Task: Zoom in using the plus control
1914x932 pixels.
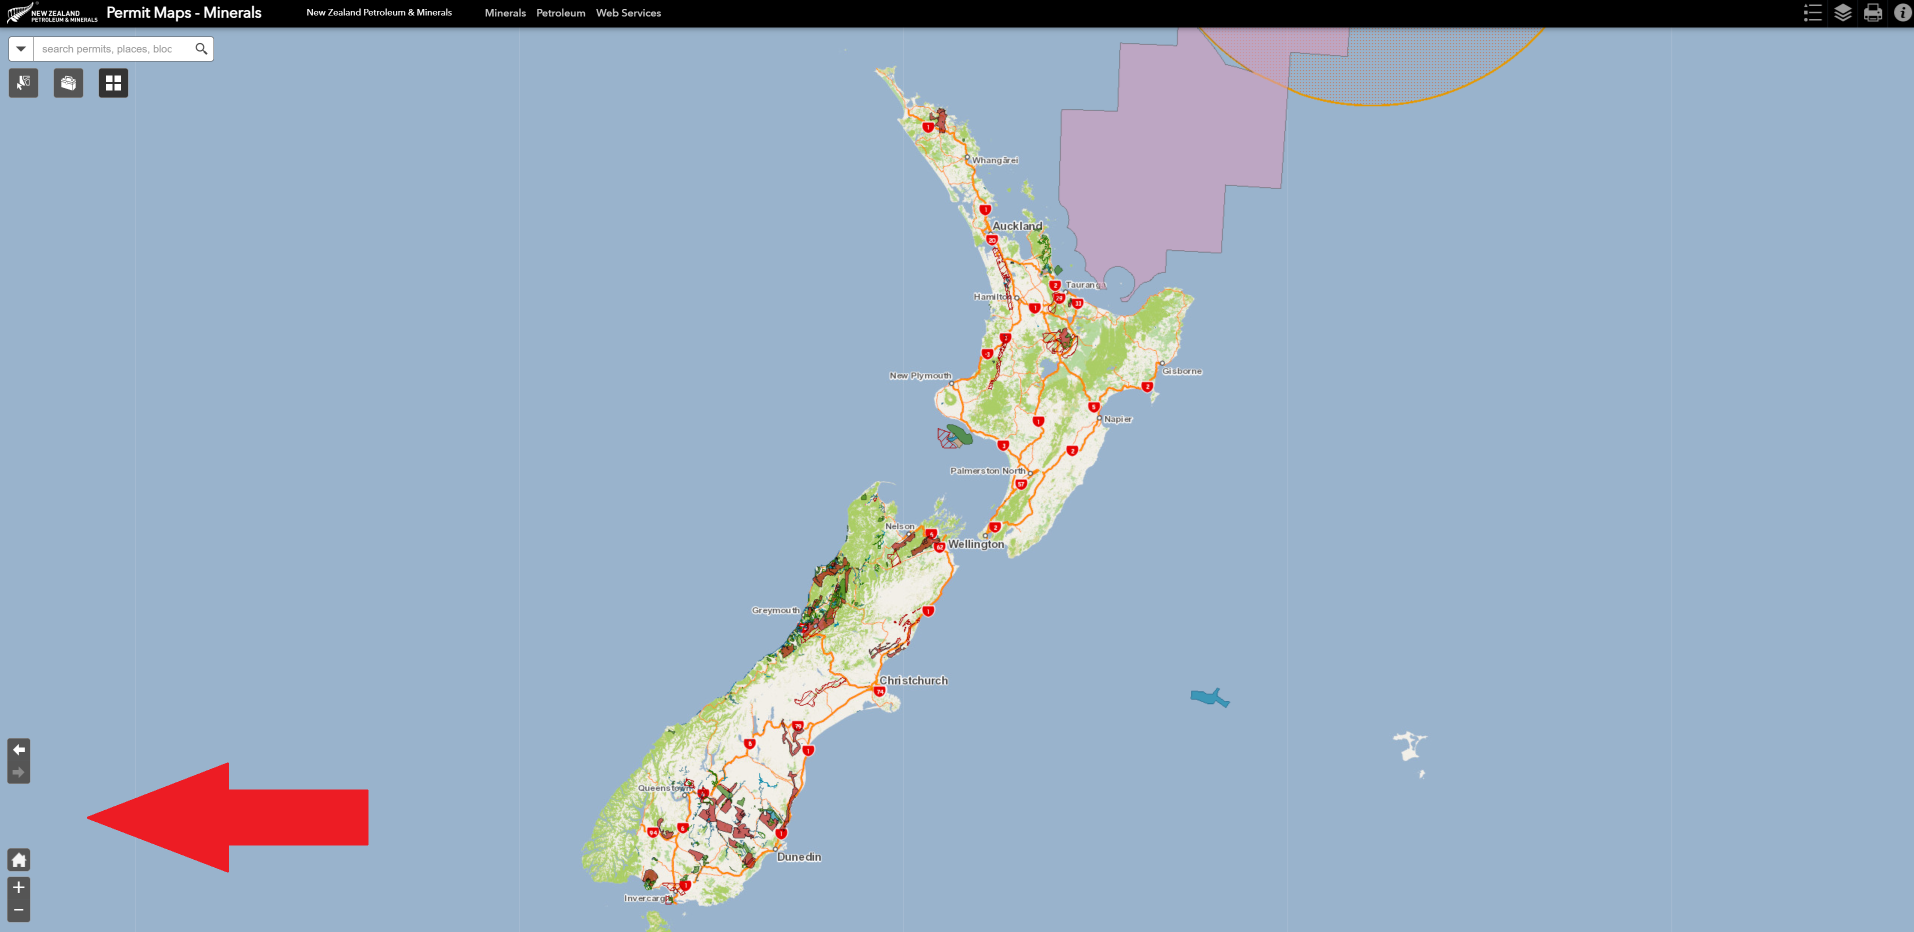Action: point(18,888)
